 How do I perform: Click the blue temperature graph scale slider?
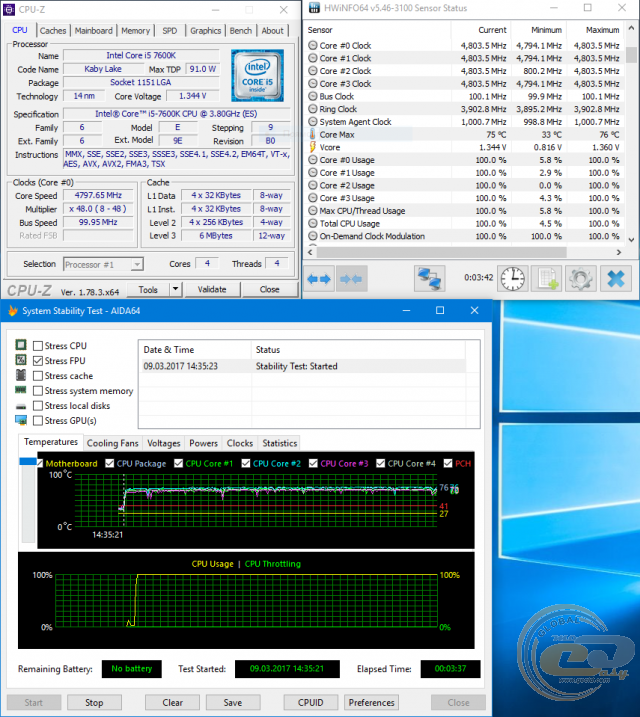coord(27,461)
